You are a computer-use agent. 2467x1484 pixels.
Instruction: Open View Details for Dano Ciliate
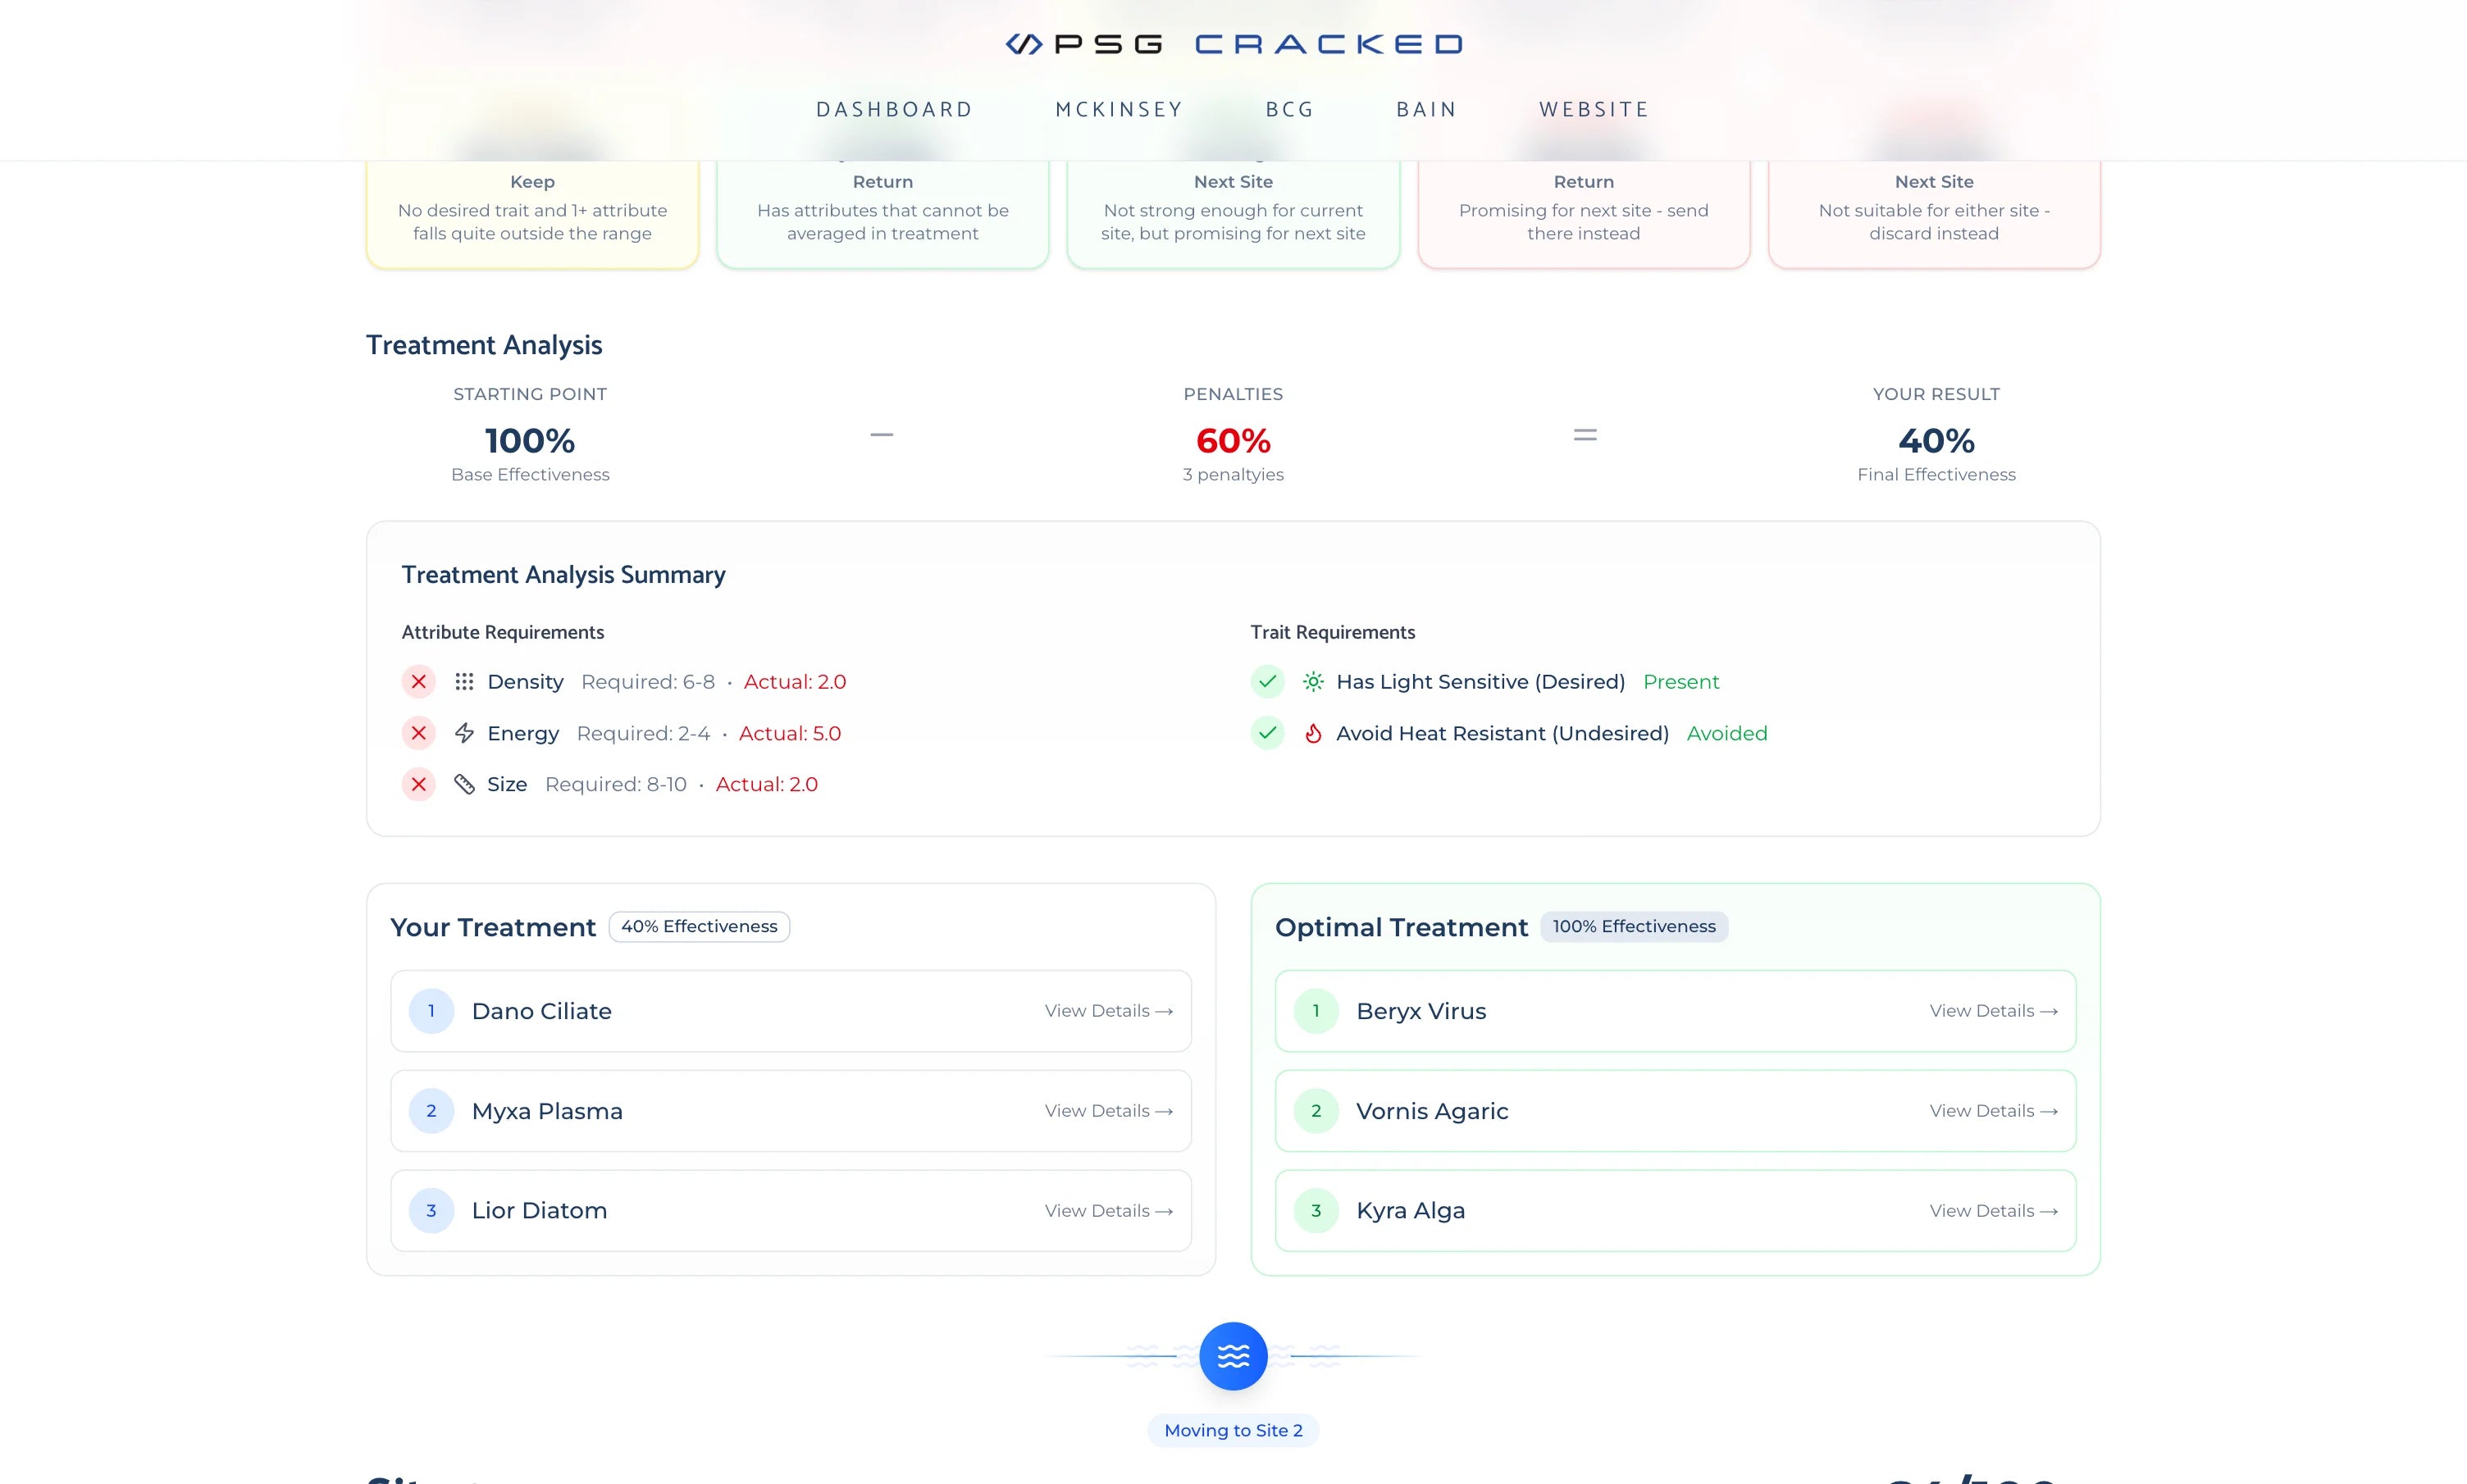coord(1108,1011)
